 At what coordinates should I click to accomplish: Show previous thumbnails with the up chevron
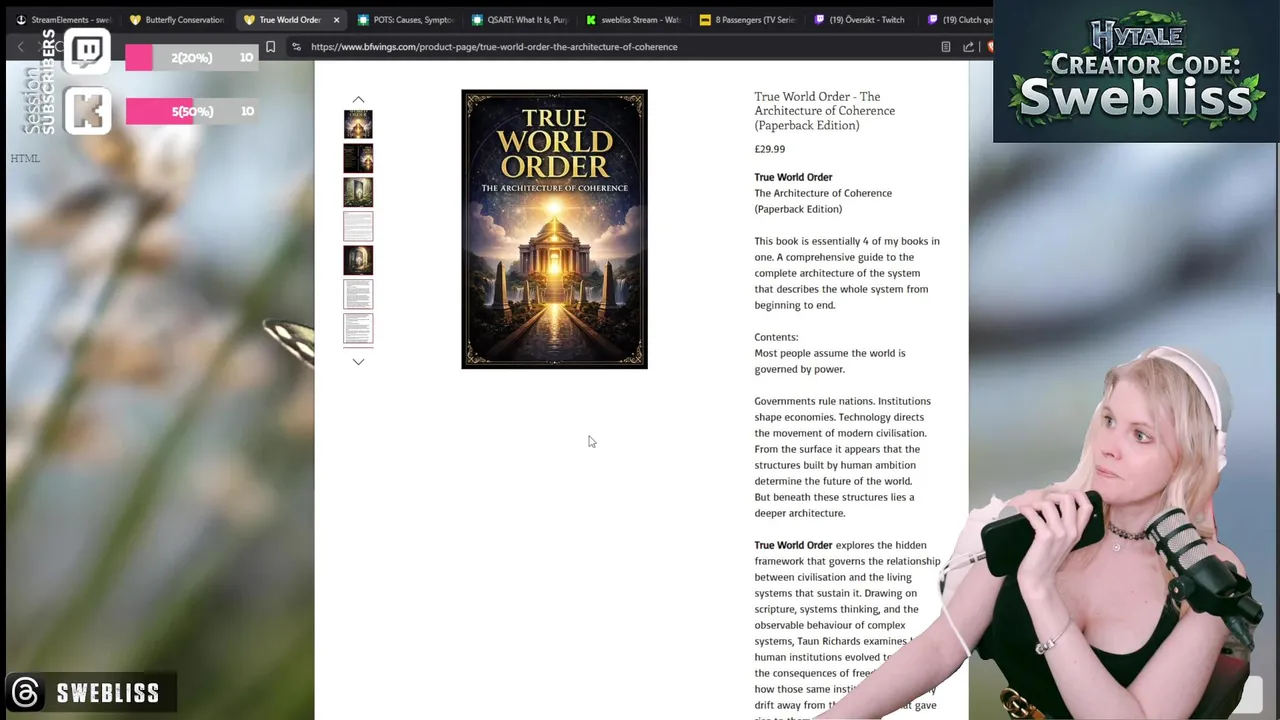point(358,100)
